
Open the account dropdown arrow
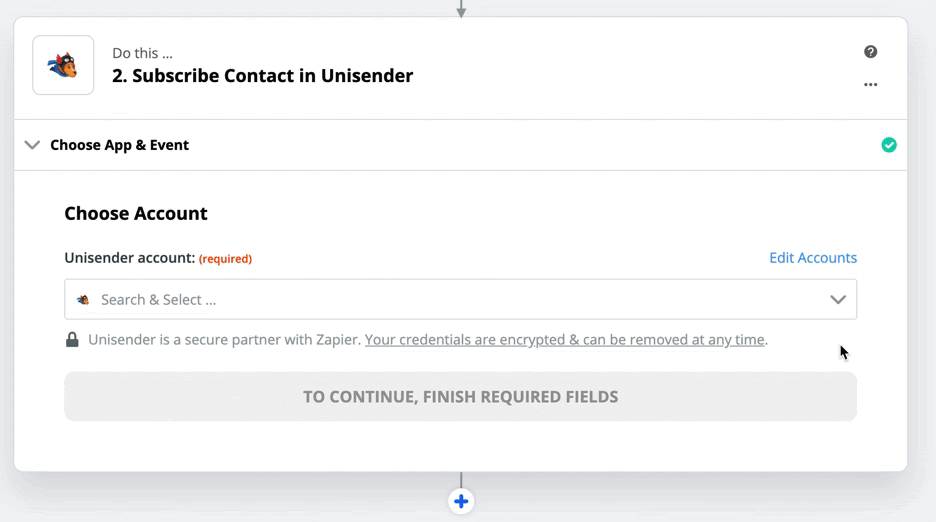point(838,300)
